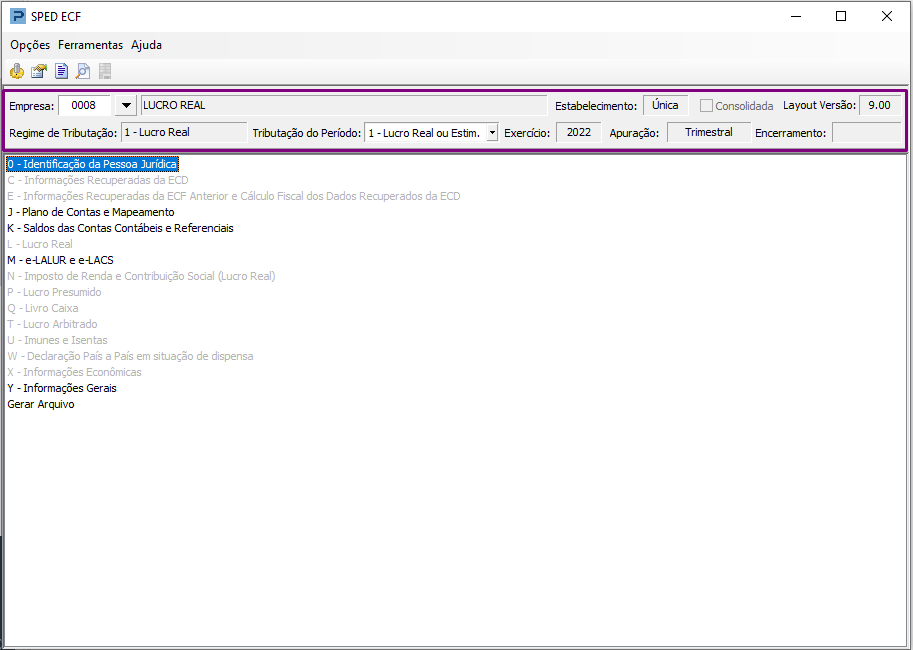The image size is (913, 650).
Task: Minimize the SPED ECF window
Action: pyautogui.click(x=796, y=16)
